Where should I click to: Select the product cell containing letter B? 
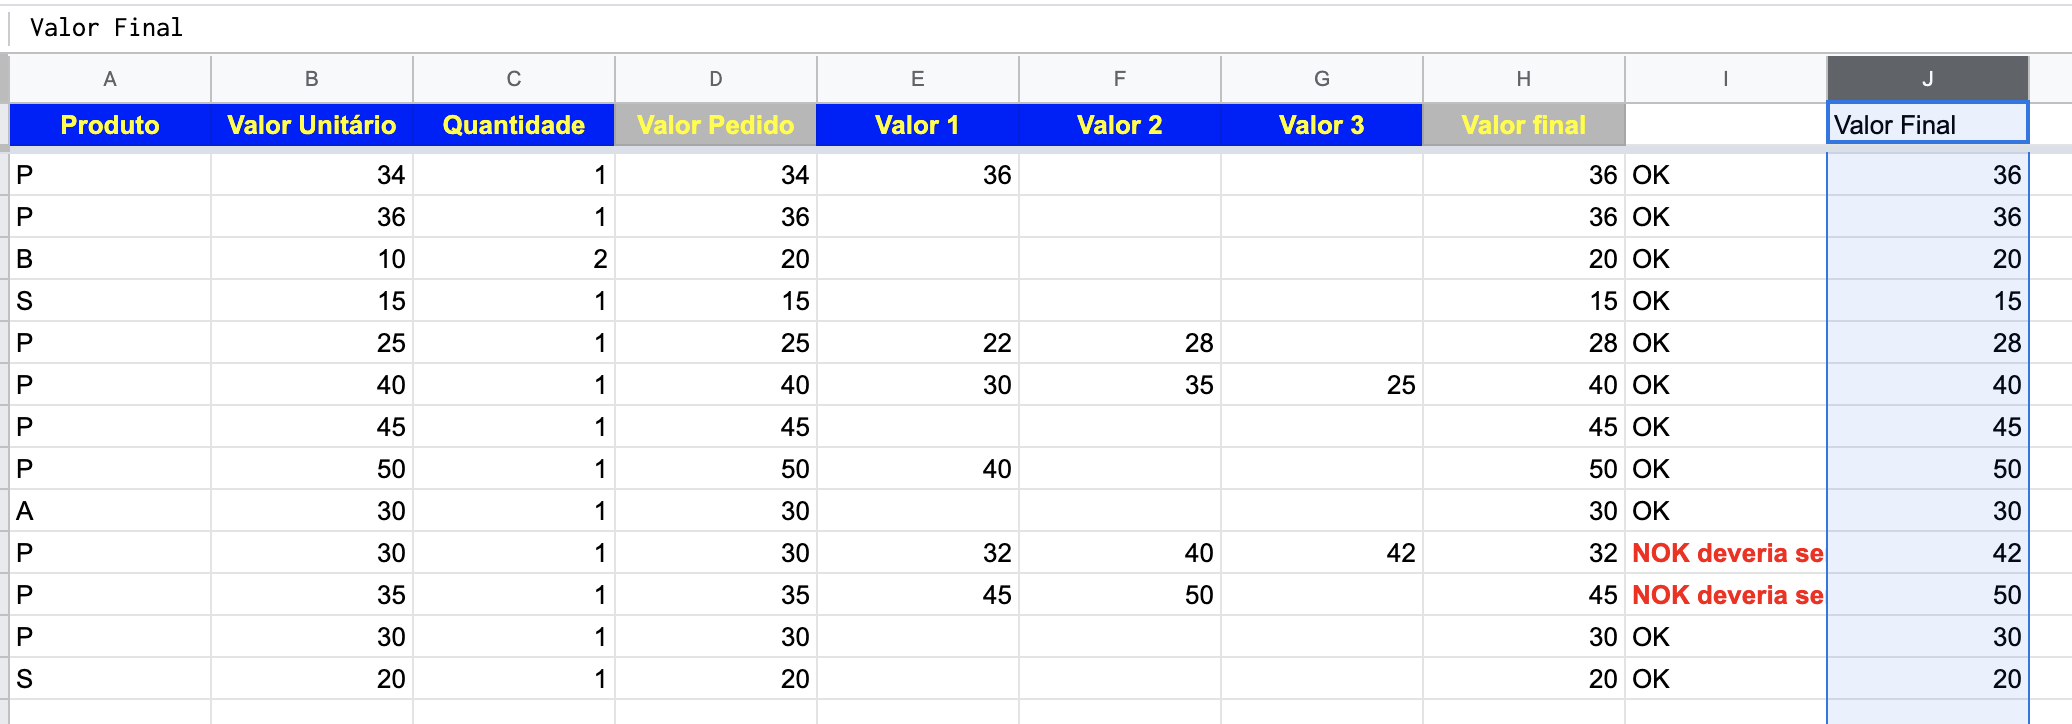pyautogui.click(x=110, y=259)
